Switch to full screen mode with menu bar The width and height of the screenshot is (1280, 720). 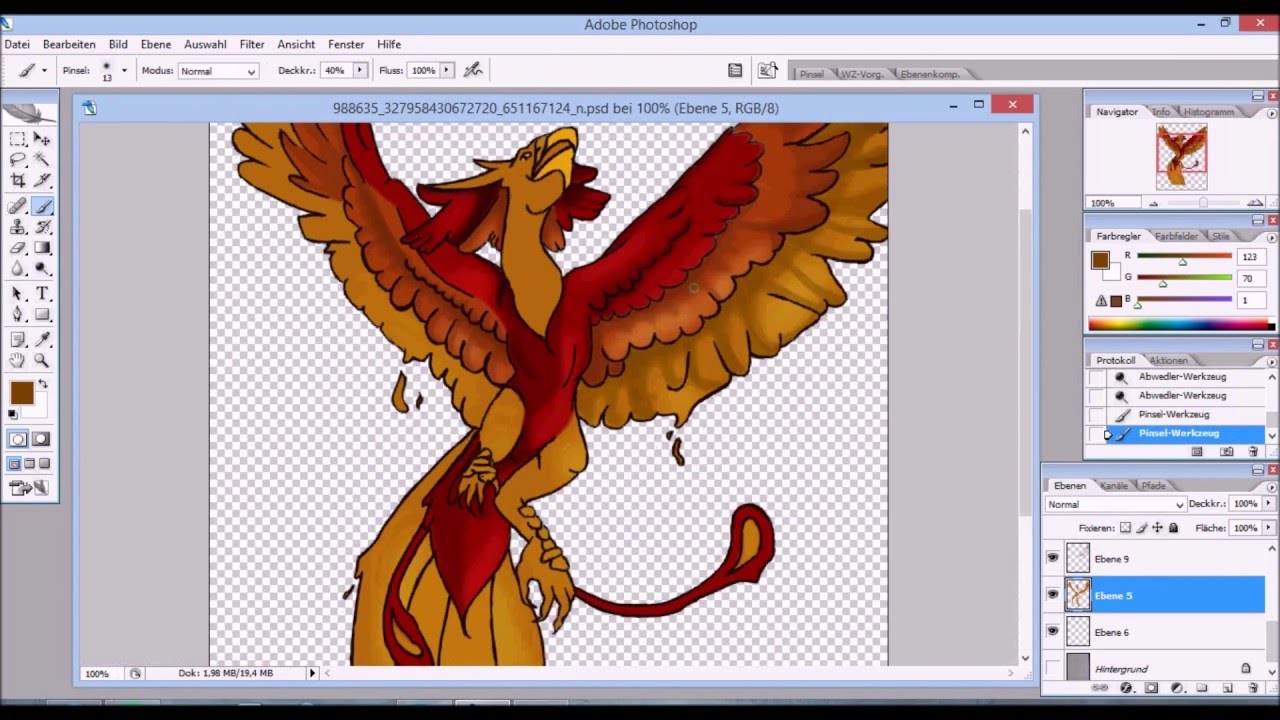29,464
